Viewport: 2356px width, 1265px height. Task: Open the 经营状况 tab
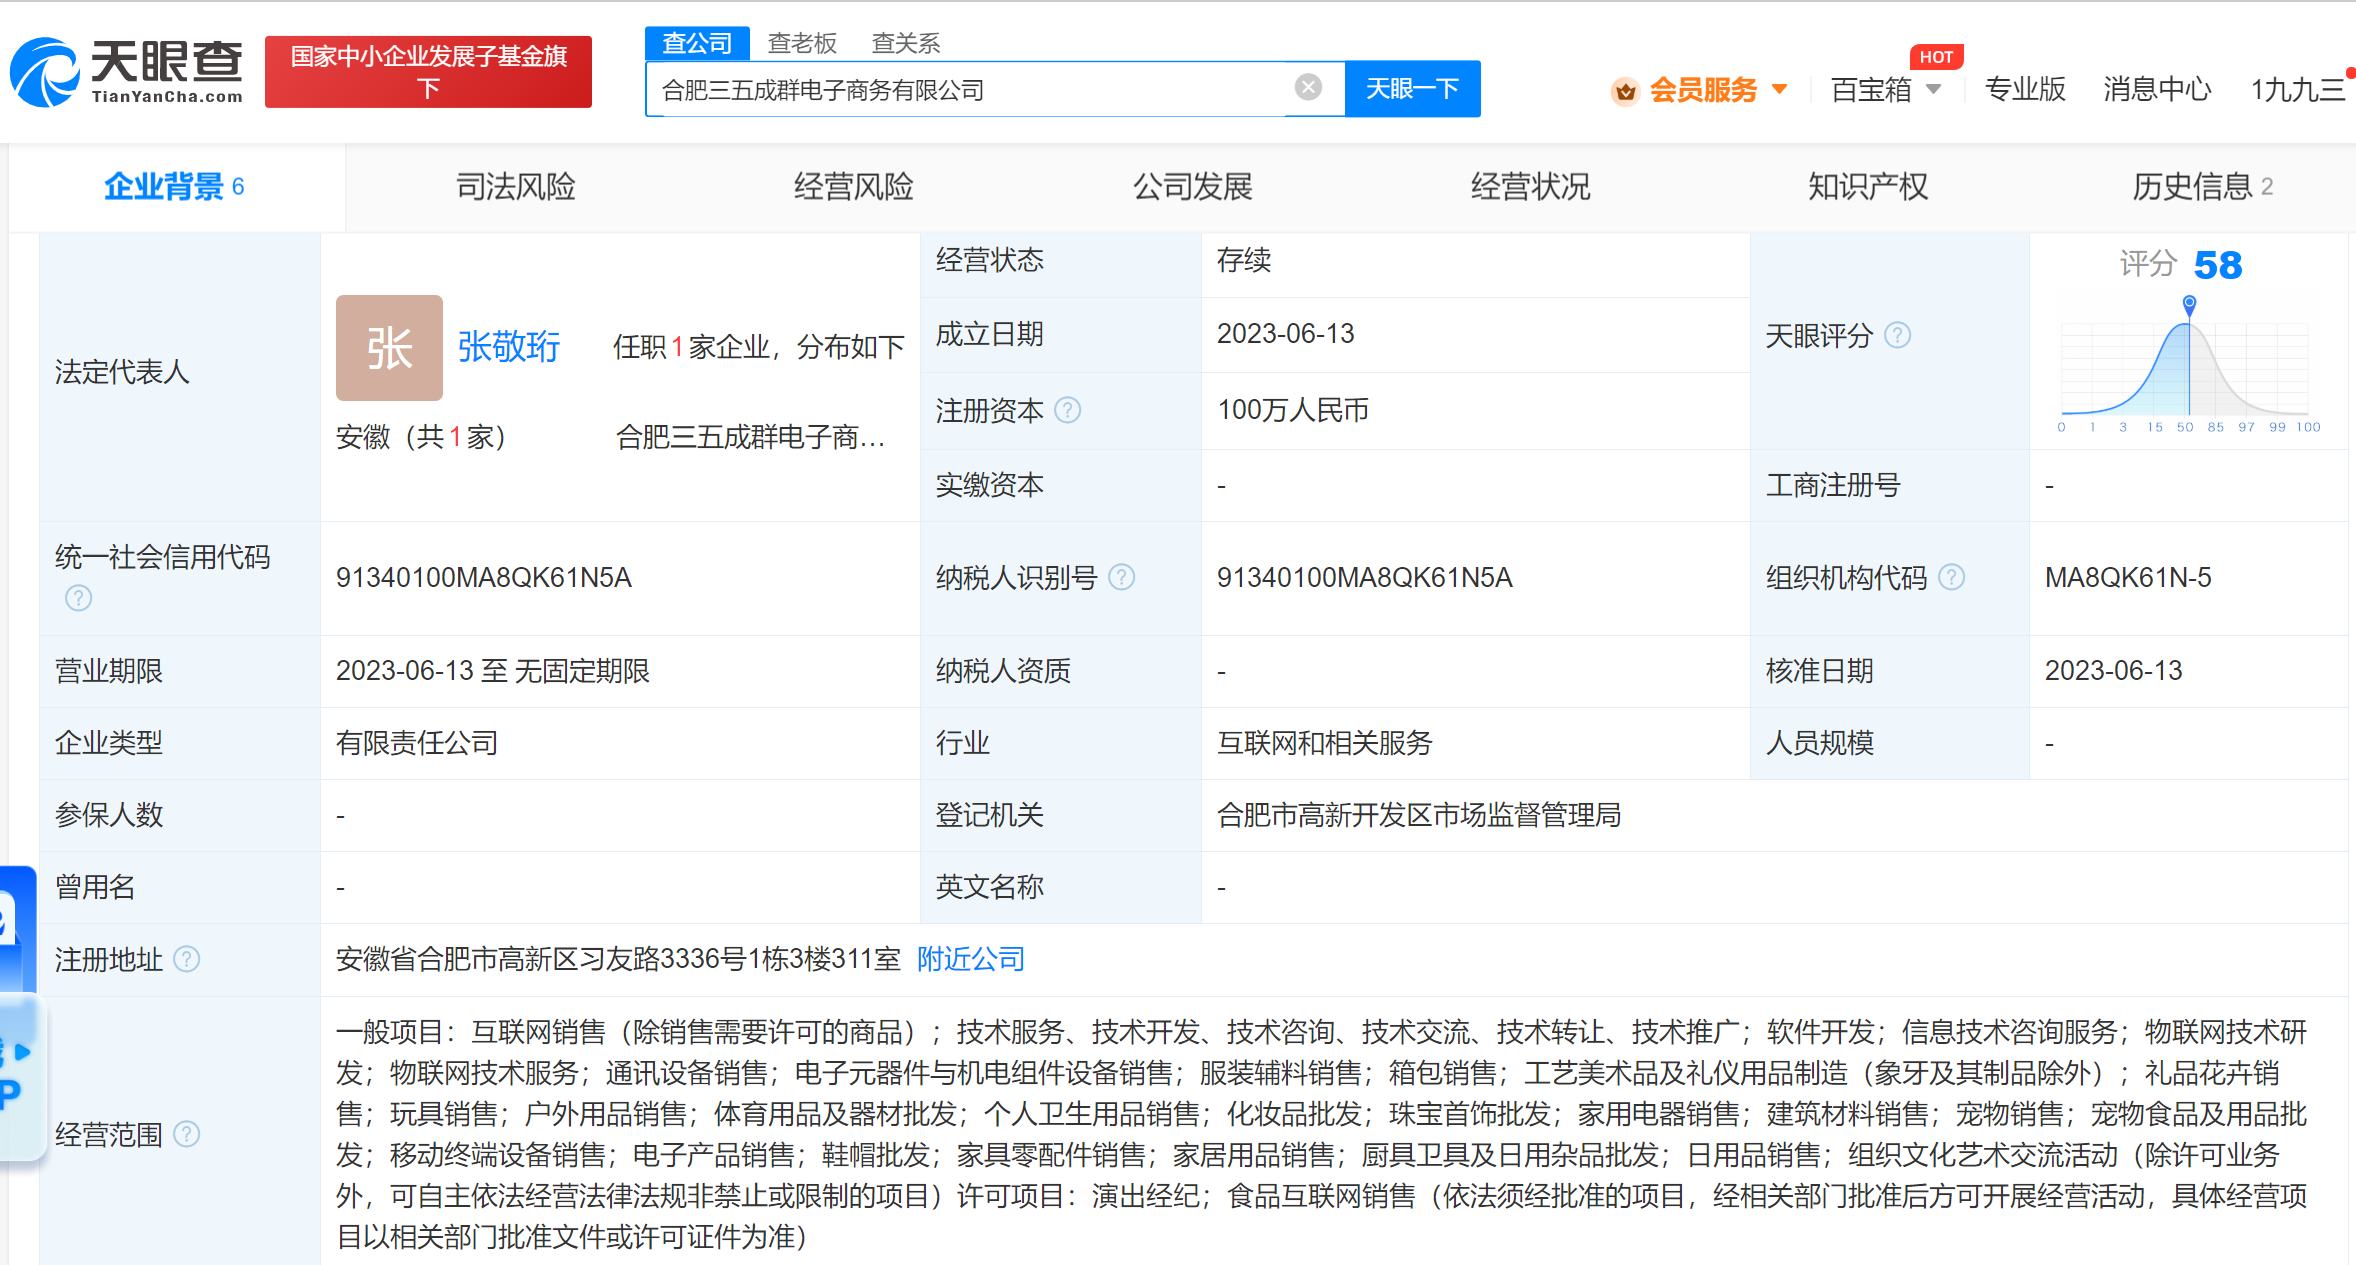click(1530, 186)
